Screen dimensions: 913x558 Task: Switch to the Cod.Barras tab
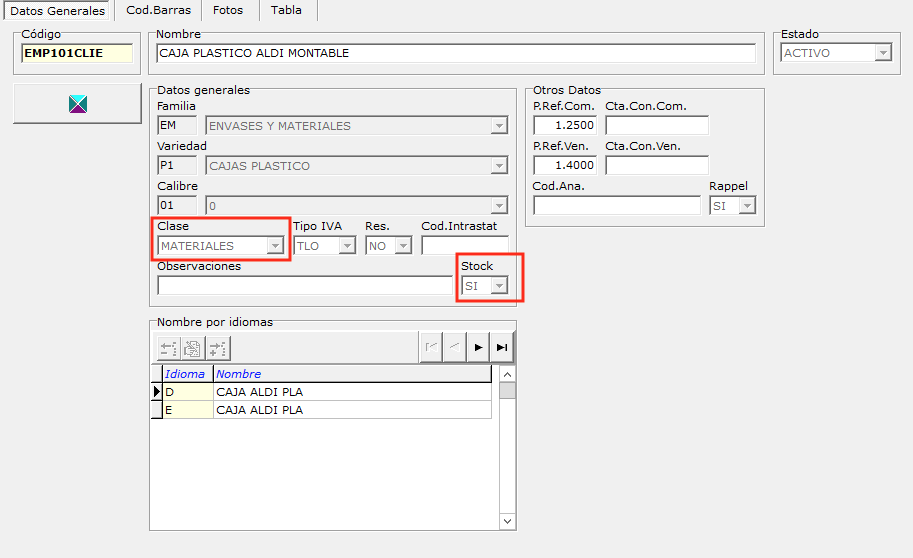tap(157, 10)
